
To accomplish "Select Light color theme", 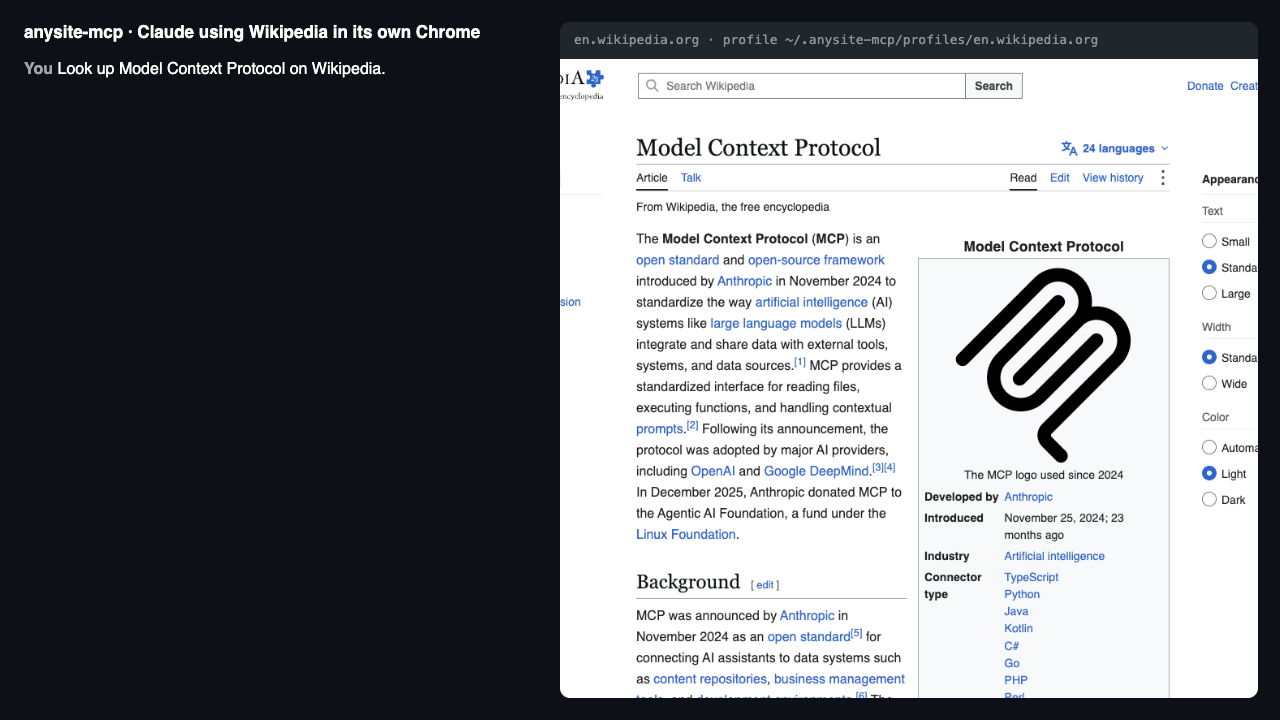I will (x=1209, y=473).
